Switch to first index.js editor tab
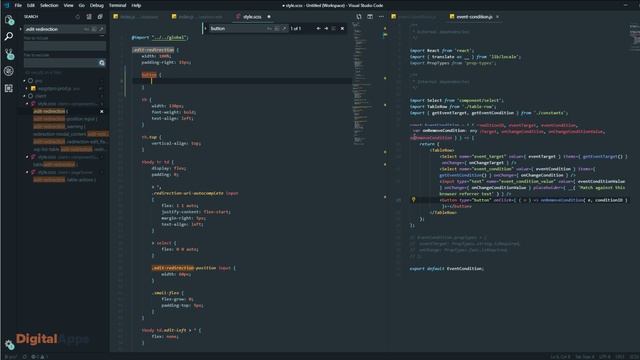This screenshot has width=640, height=360. [x=136, y=17]
